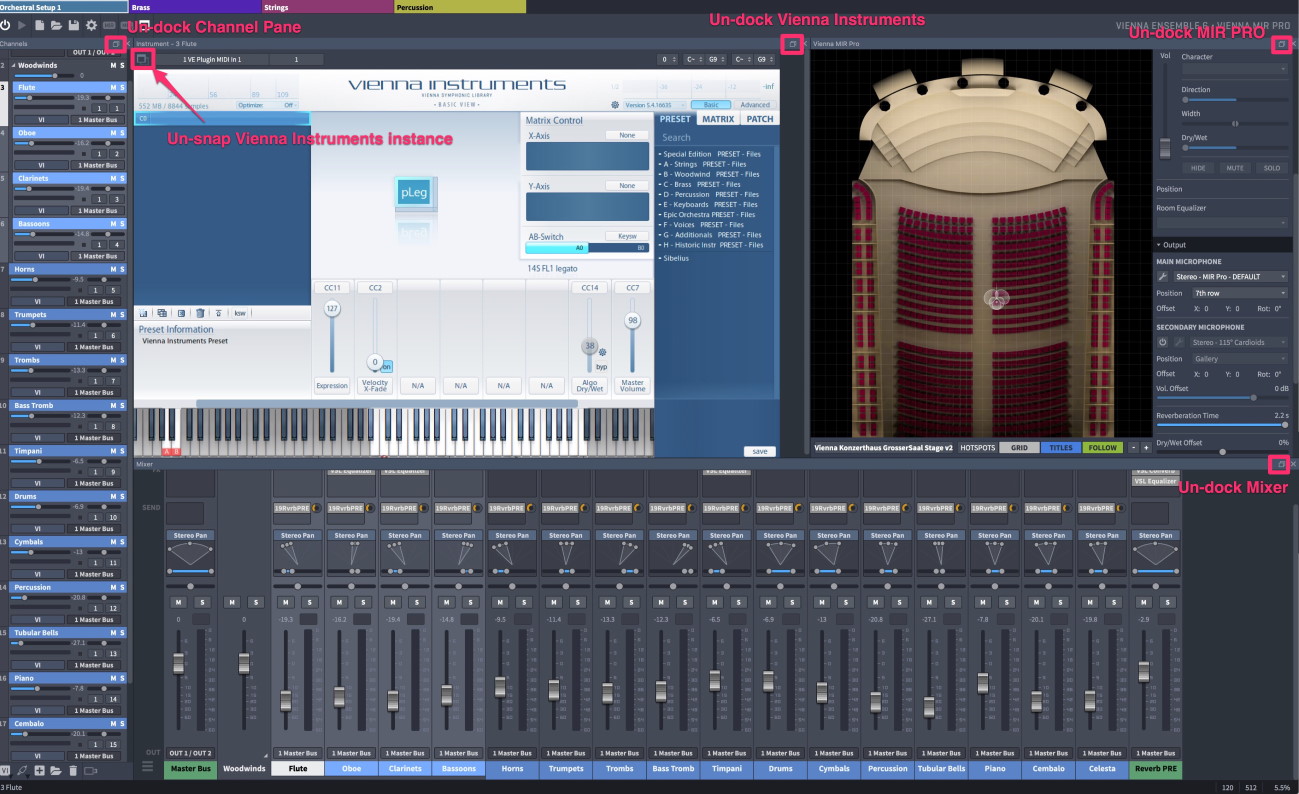The image size is (1299, 794).
Task: Open secondary microphone Stereo 115° Cardioids dropdown
Action: (1239, 342)
